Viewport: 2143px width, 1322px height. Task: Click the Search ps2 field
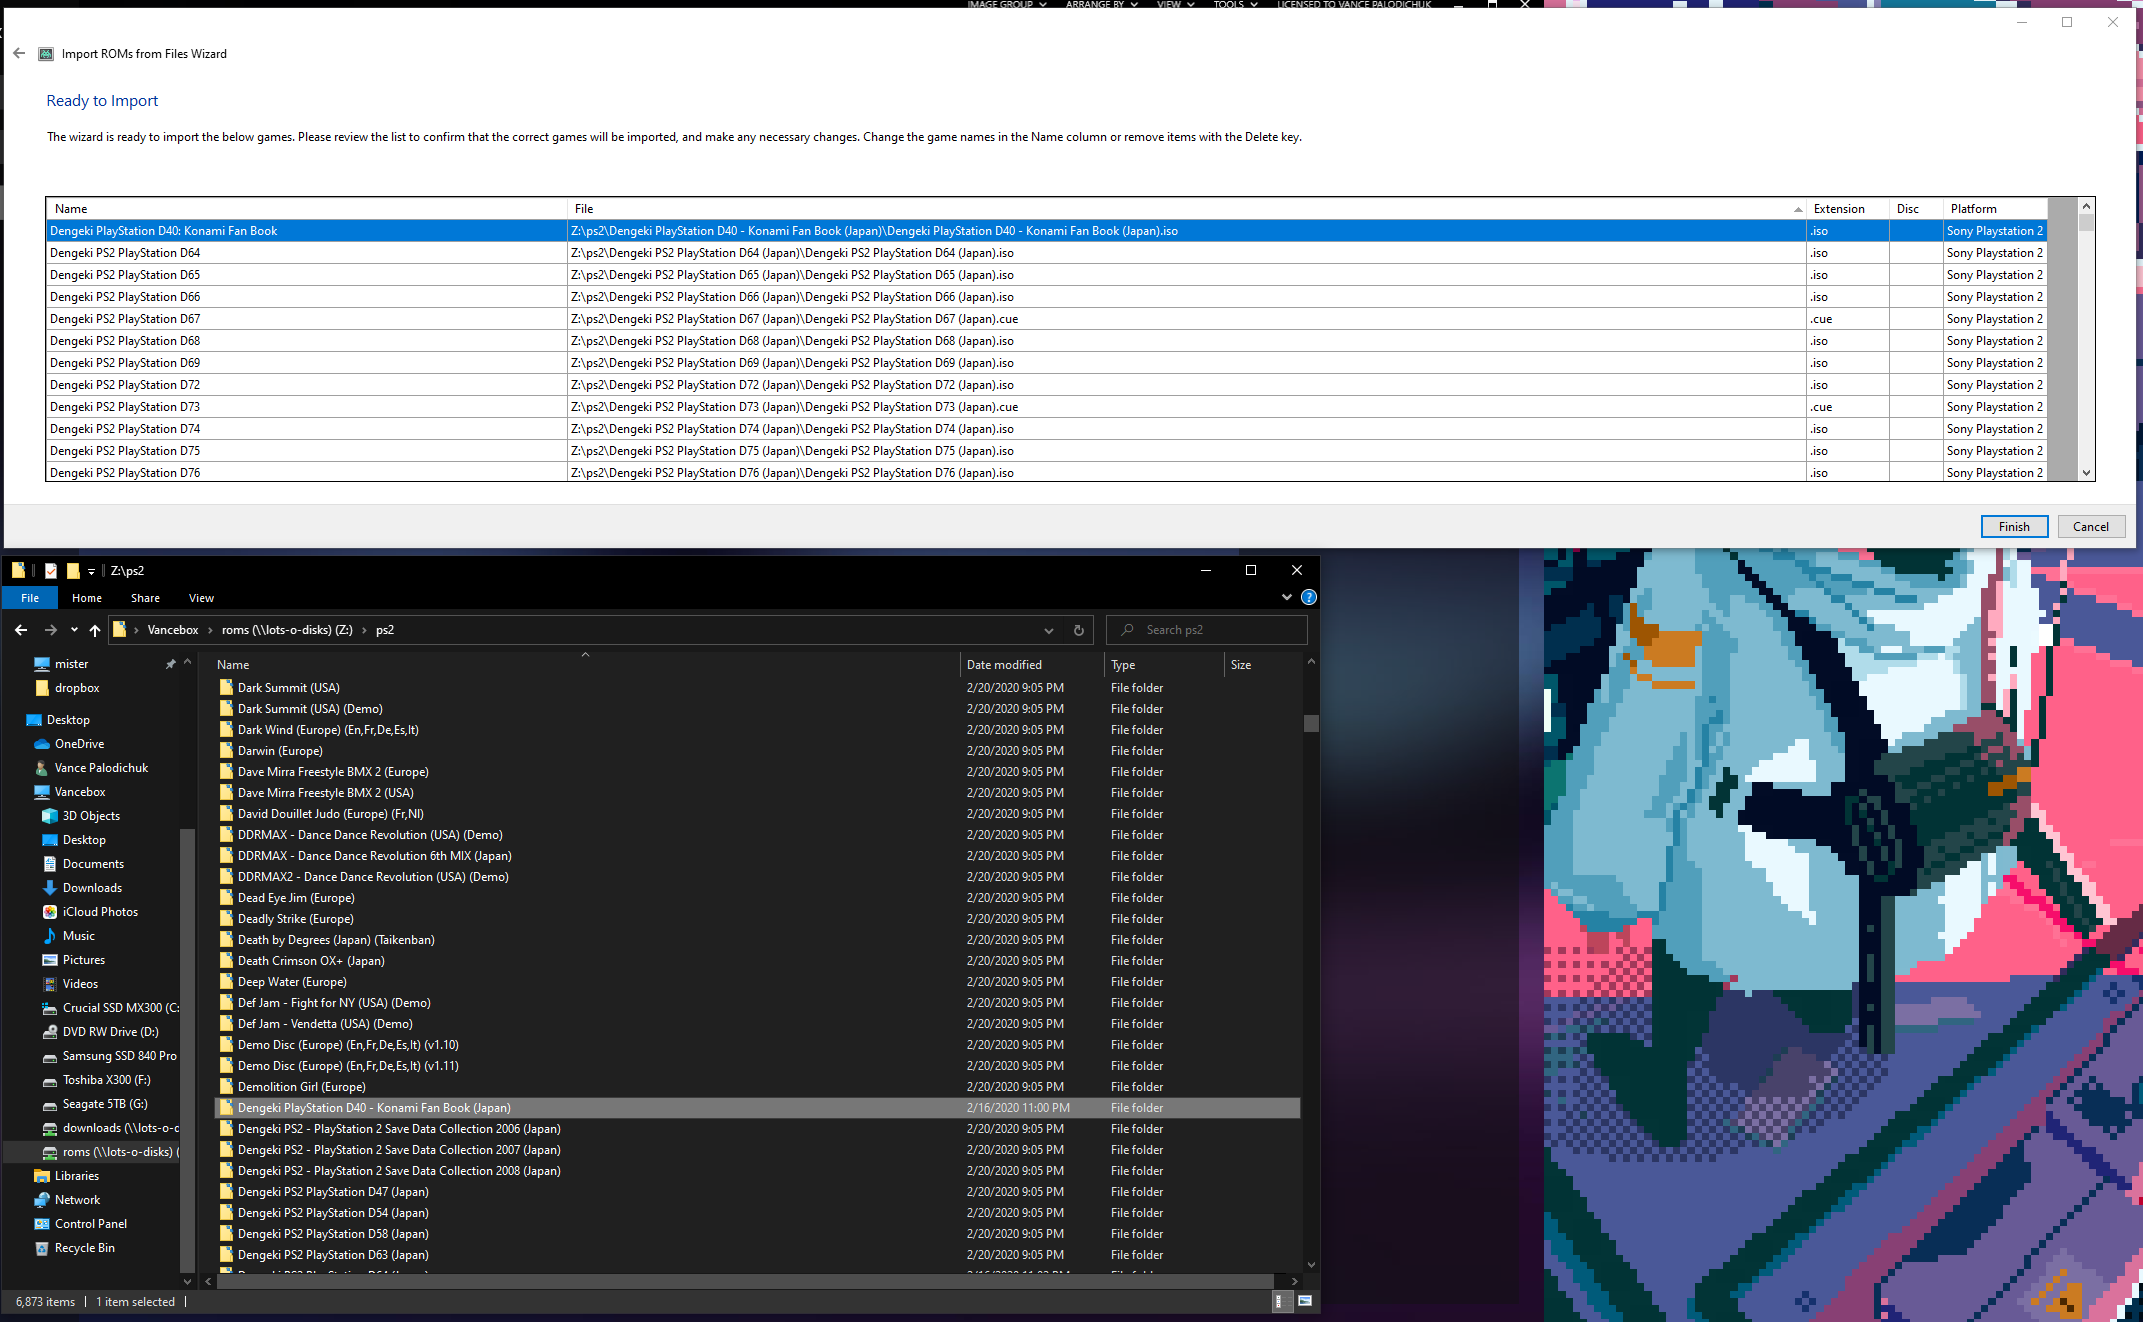point(1207,630)
